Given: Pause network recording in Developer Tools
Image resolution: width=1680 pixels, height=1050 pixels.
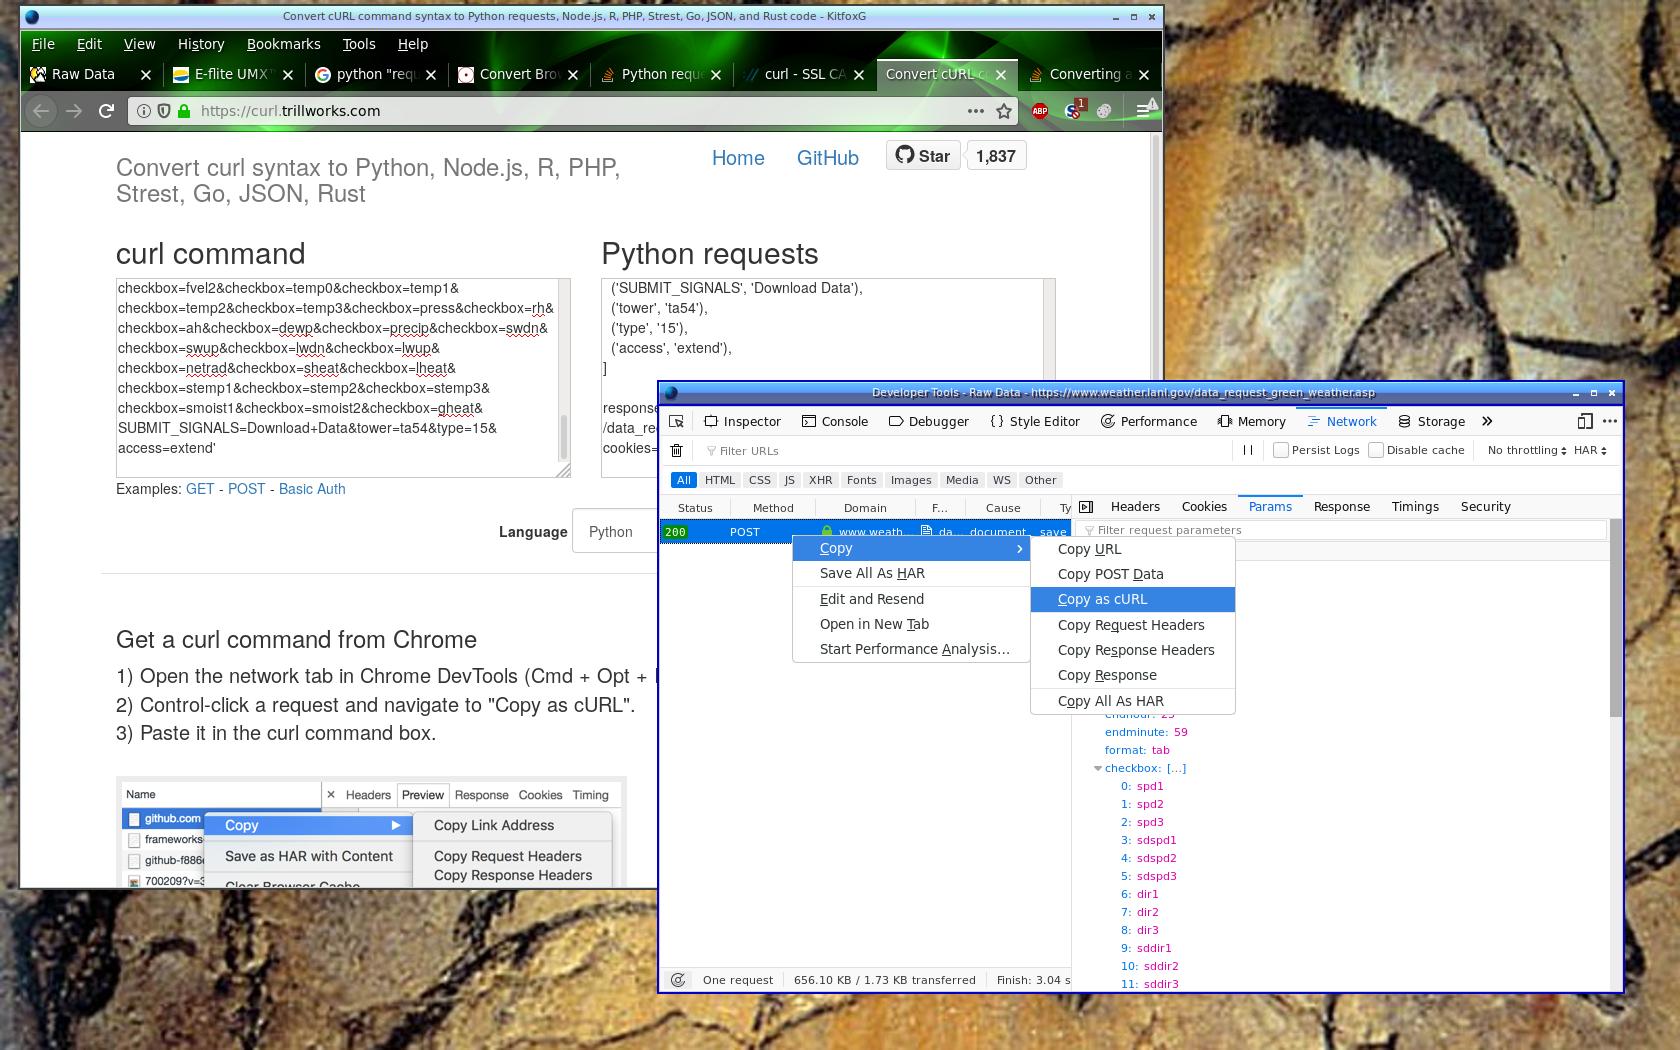Looking at the screenshot, I should 1248,450.
